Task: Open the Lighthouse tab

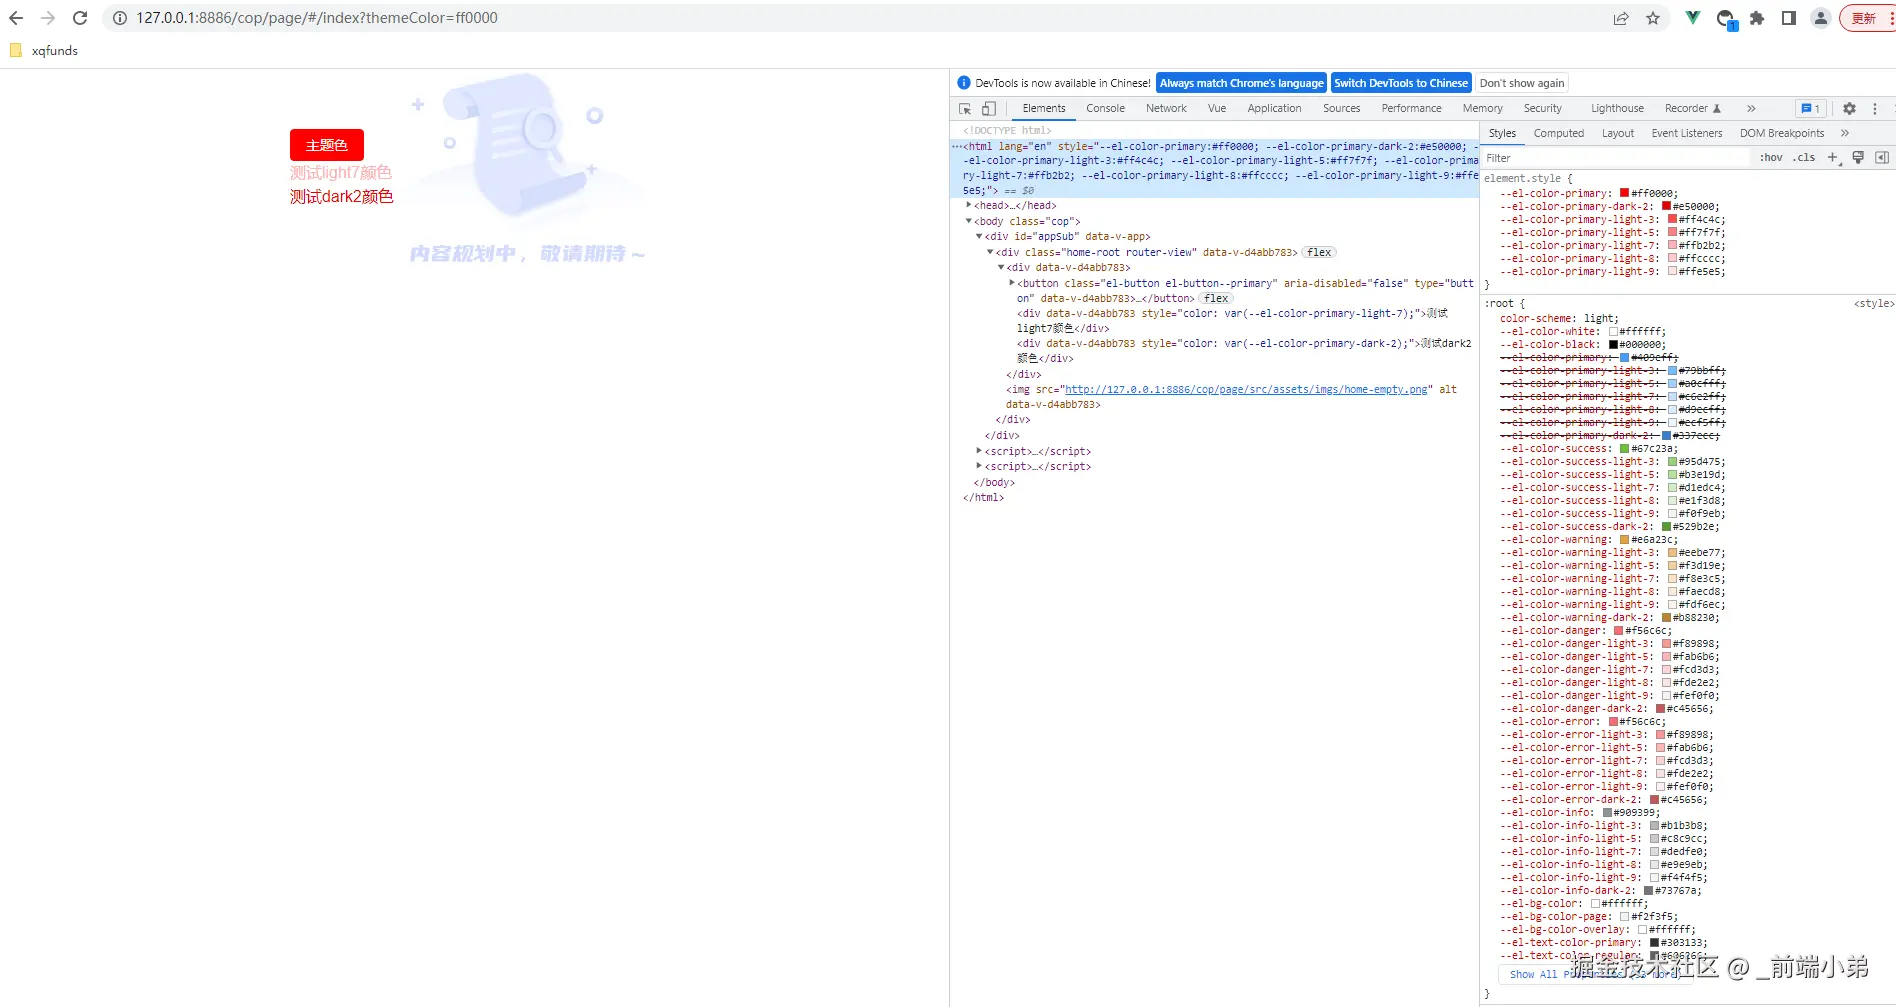Action: (x=1617, y=109)
